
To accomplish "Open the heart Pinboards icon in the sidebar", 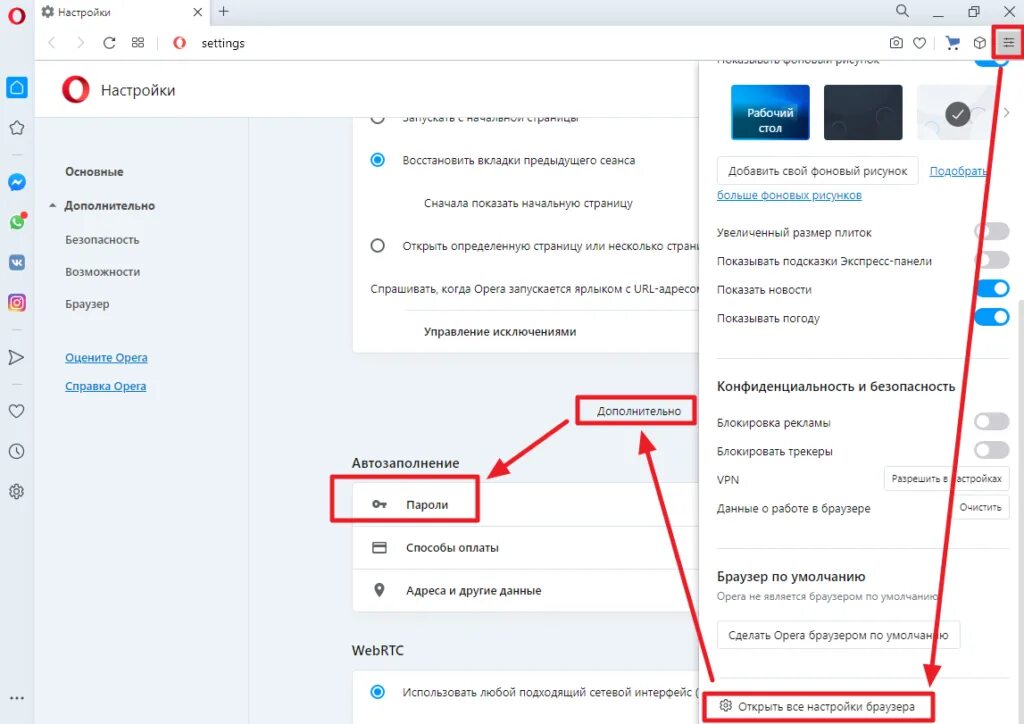I will pyautogui.click(x=16, y=411).
